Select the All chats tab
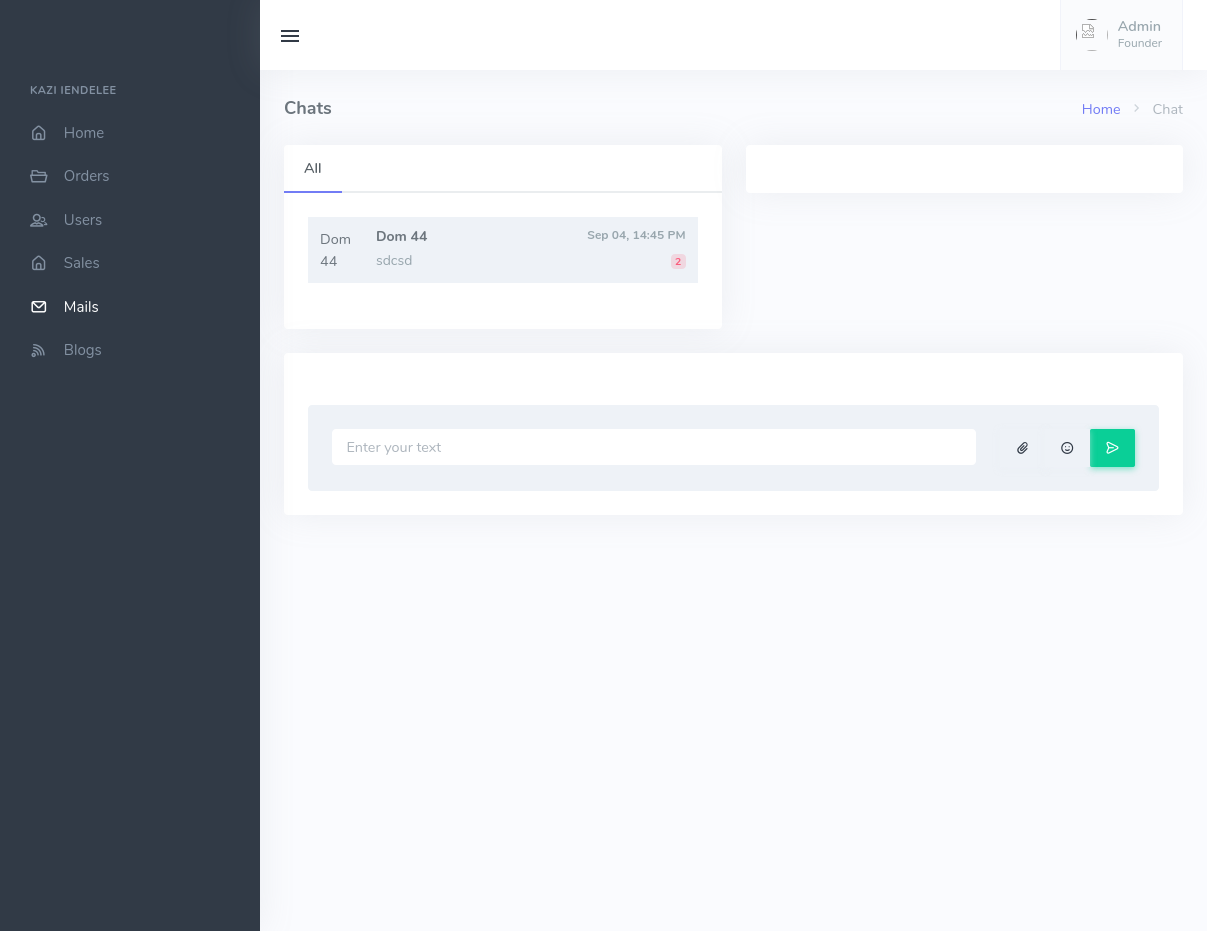Screen dimensions: 1207x931 313,168
